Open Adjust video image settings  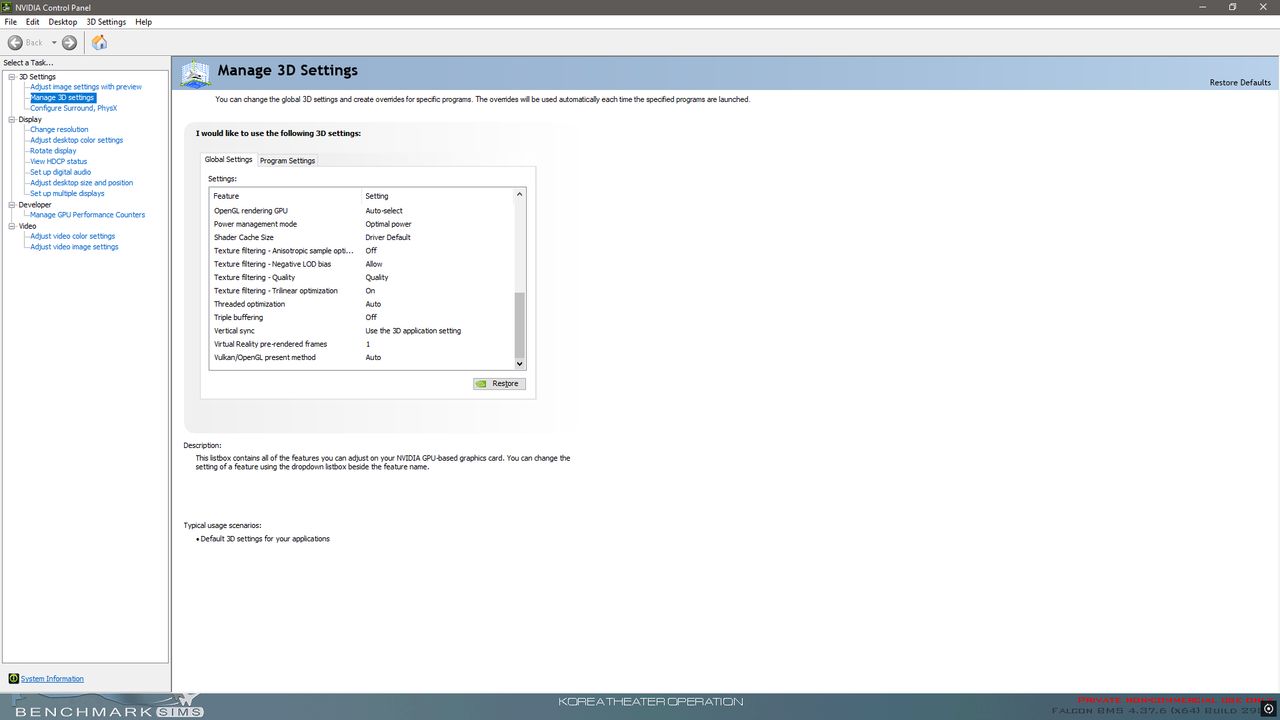click(x=74, y=247)
